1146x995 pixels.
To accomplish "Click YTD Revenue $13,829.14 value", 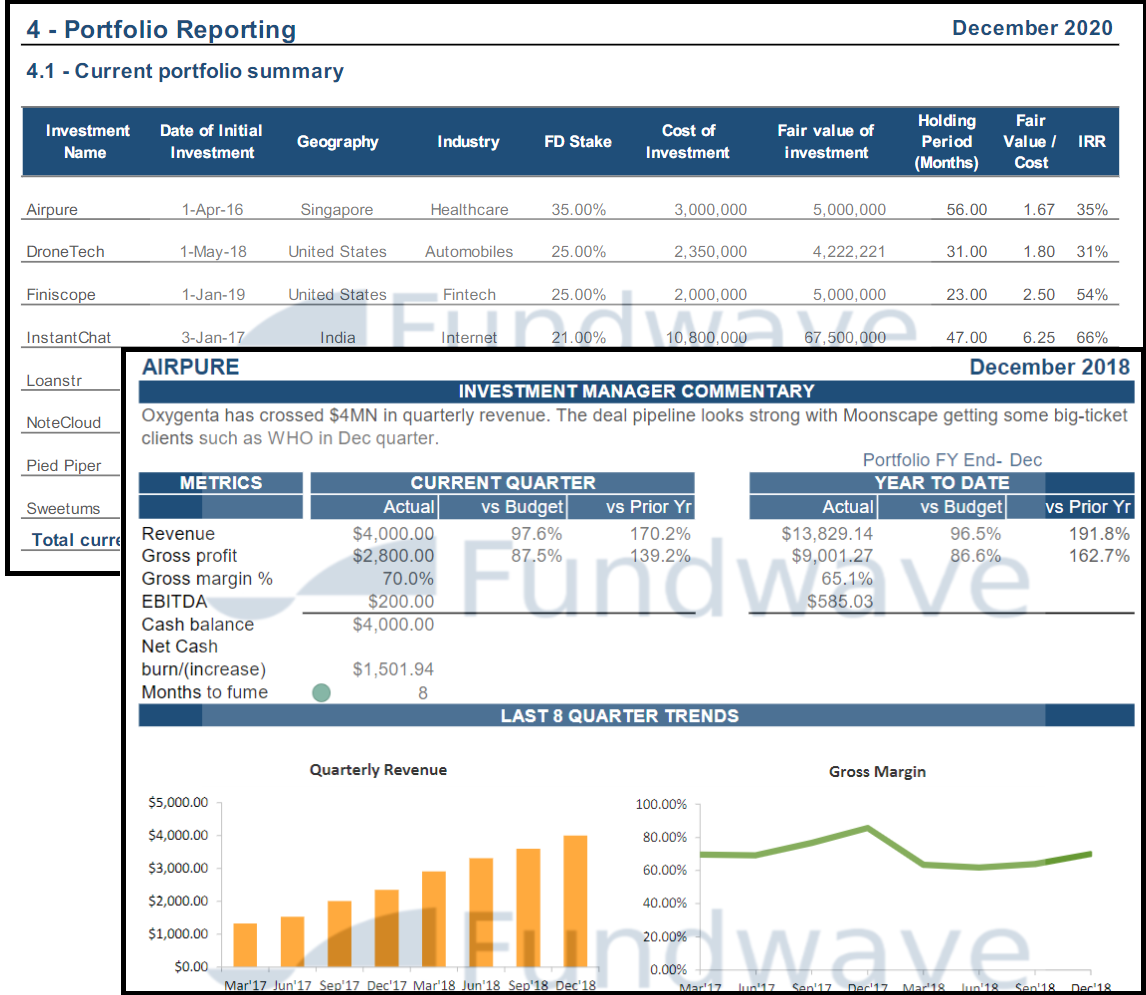I will coord(827,534).
